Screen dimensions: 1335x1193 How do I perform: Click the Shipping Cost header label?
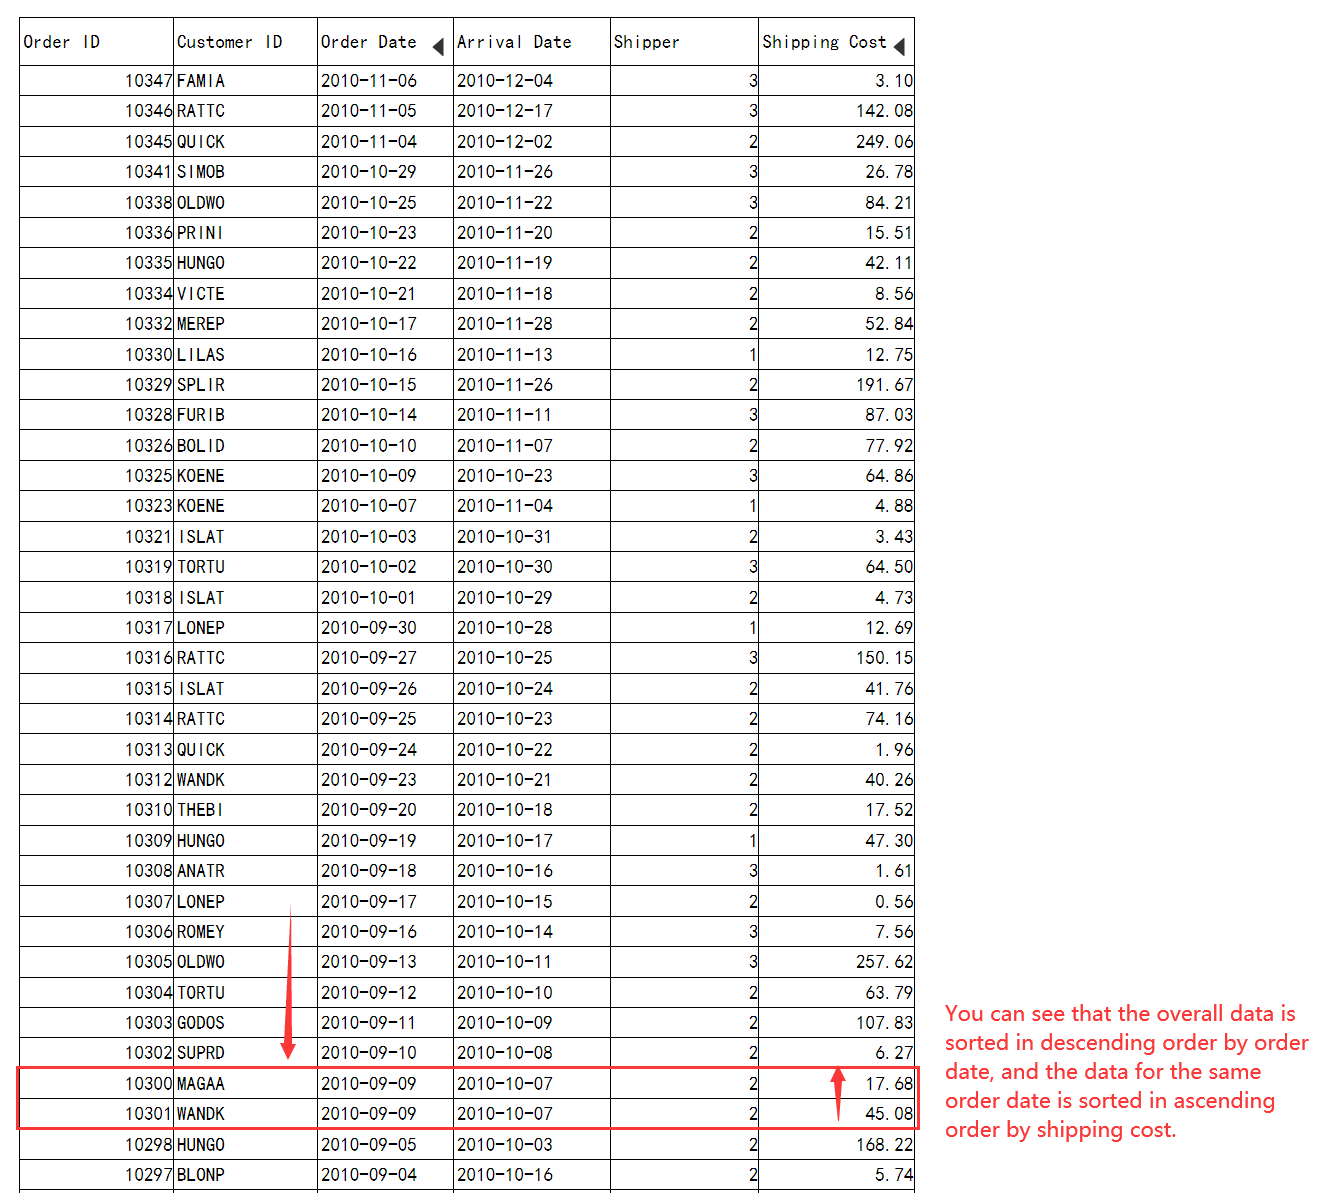824,42
